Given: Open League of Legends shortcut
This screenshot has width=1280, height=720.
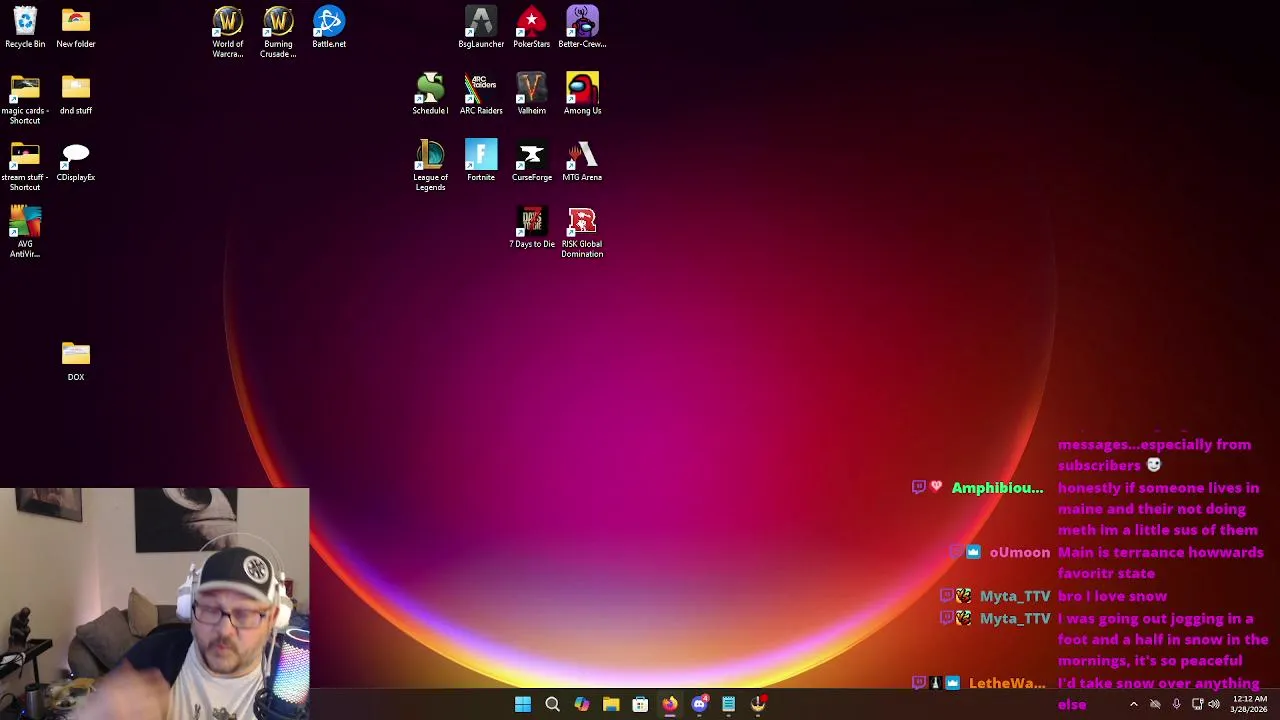Looking at the screenshot, I should click(x=430, y=165).
